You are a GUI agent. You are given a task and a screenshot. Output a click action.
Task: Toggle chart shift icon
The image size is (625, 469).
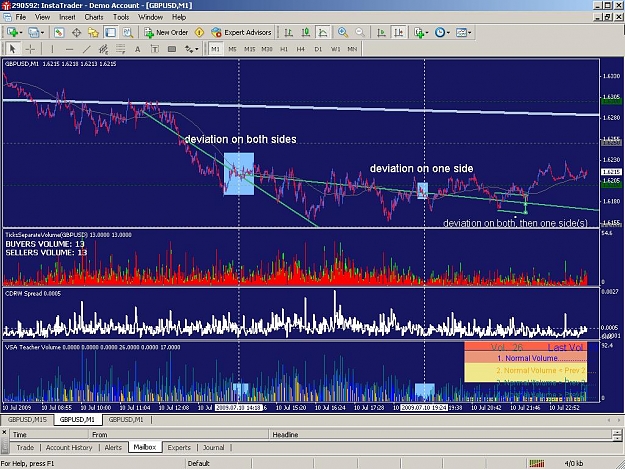point(398,33)
